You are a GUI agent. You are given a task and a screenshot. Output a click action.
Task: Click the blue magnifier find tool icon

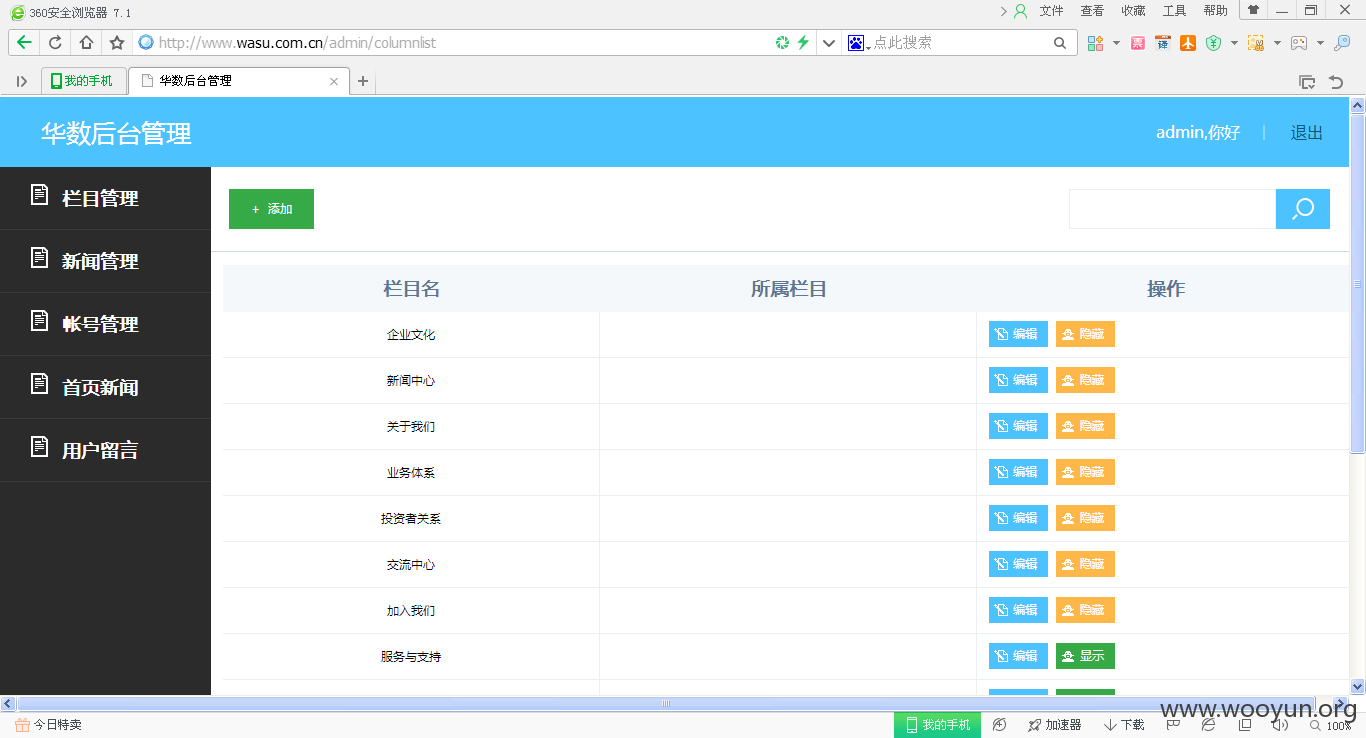point(1342,43)
